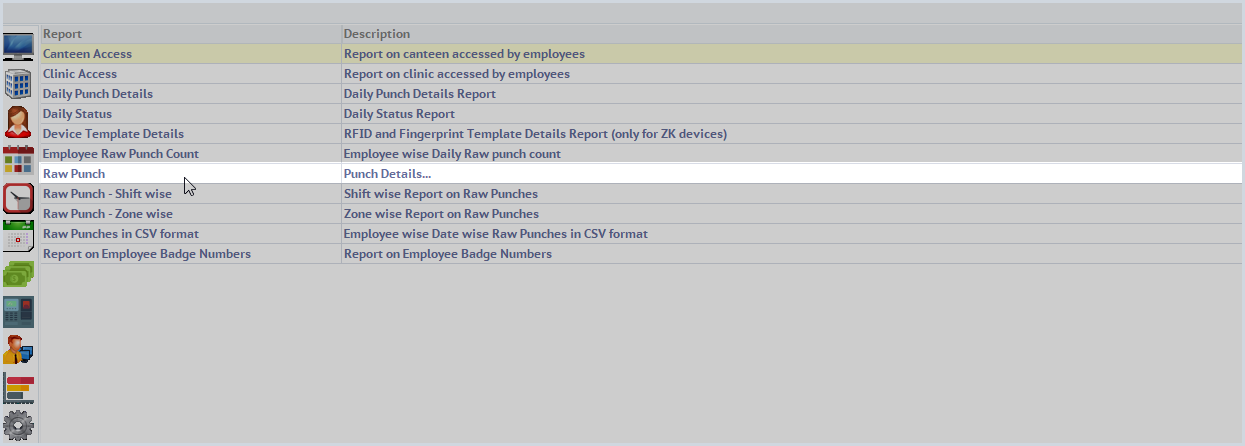Click 'Shift wise Report on Raw Punches' description
This screenshot has width=1245, height=446.
pos(441,194)
